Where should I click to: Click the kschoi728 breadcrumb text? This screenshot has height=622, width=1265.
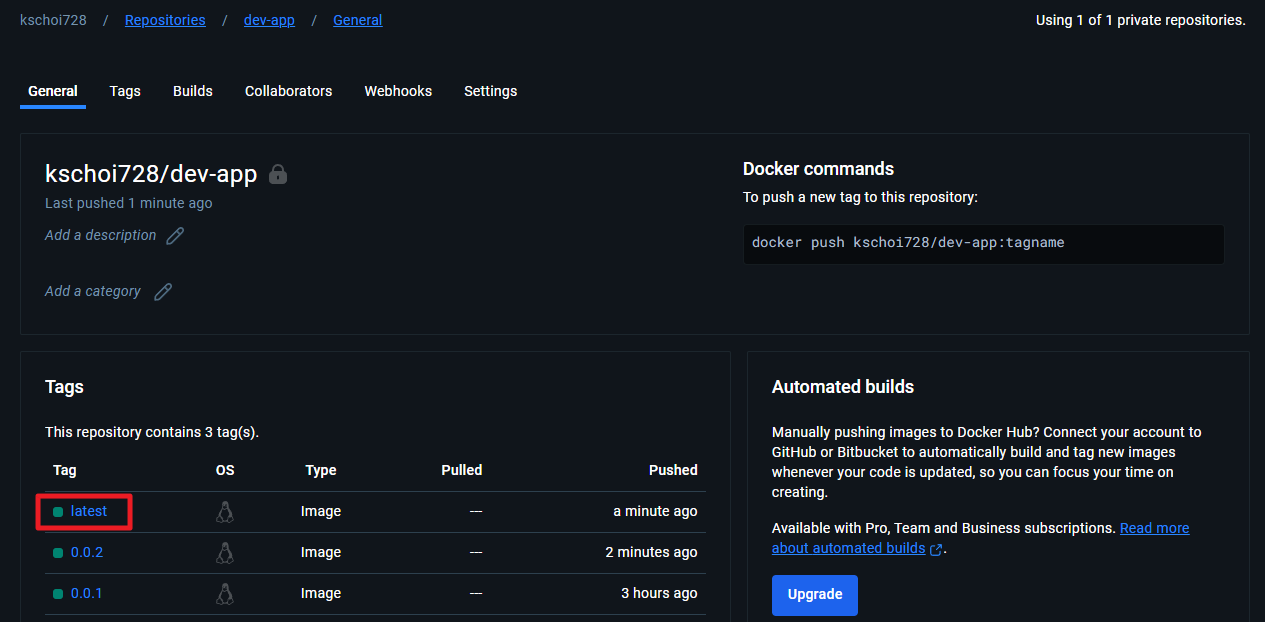53,20
